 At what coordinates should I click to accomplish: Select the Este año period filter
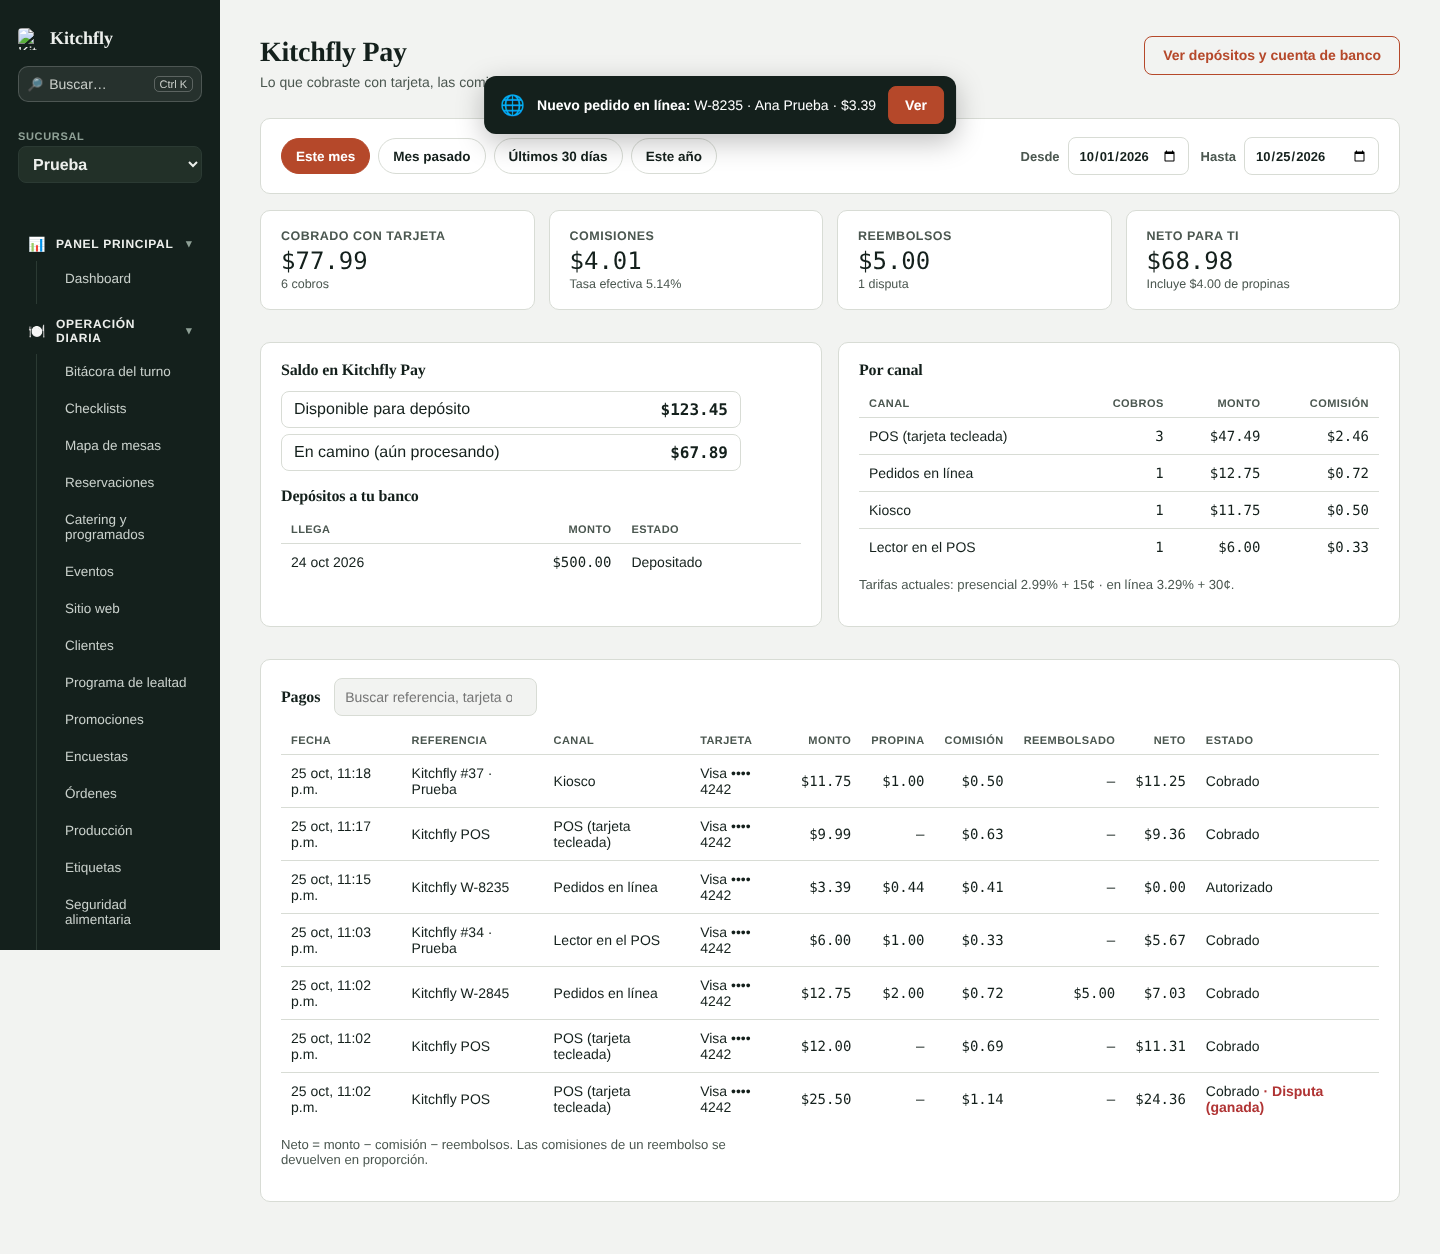[x=674, y=156]
